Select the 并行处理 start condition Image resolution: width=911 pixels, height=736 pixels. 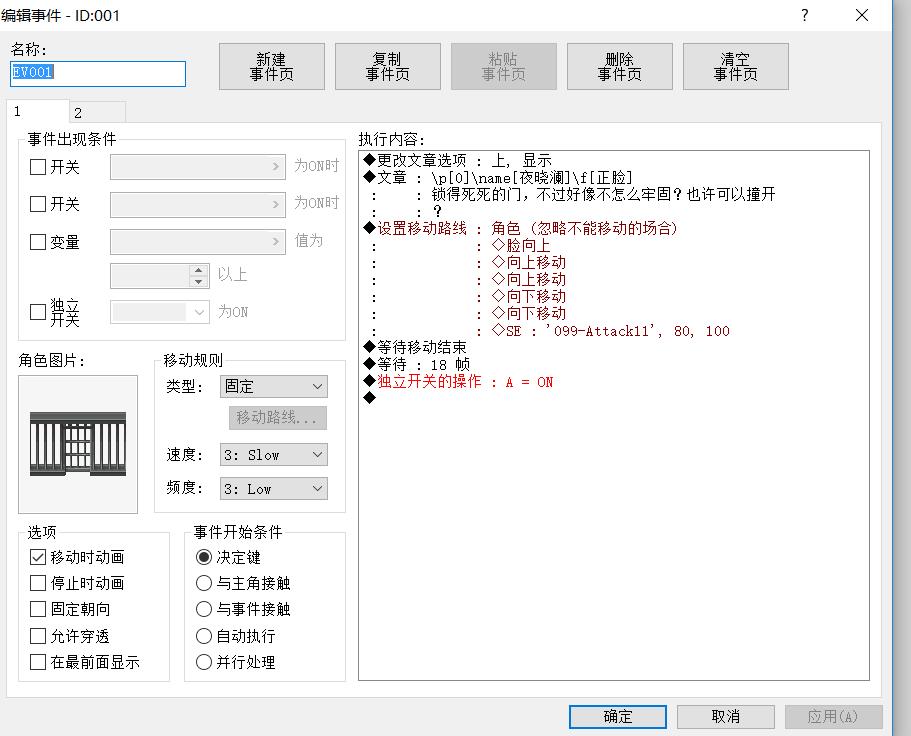204,662
